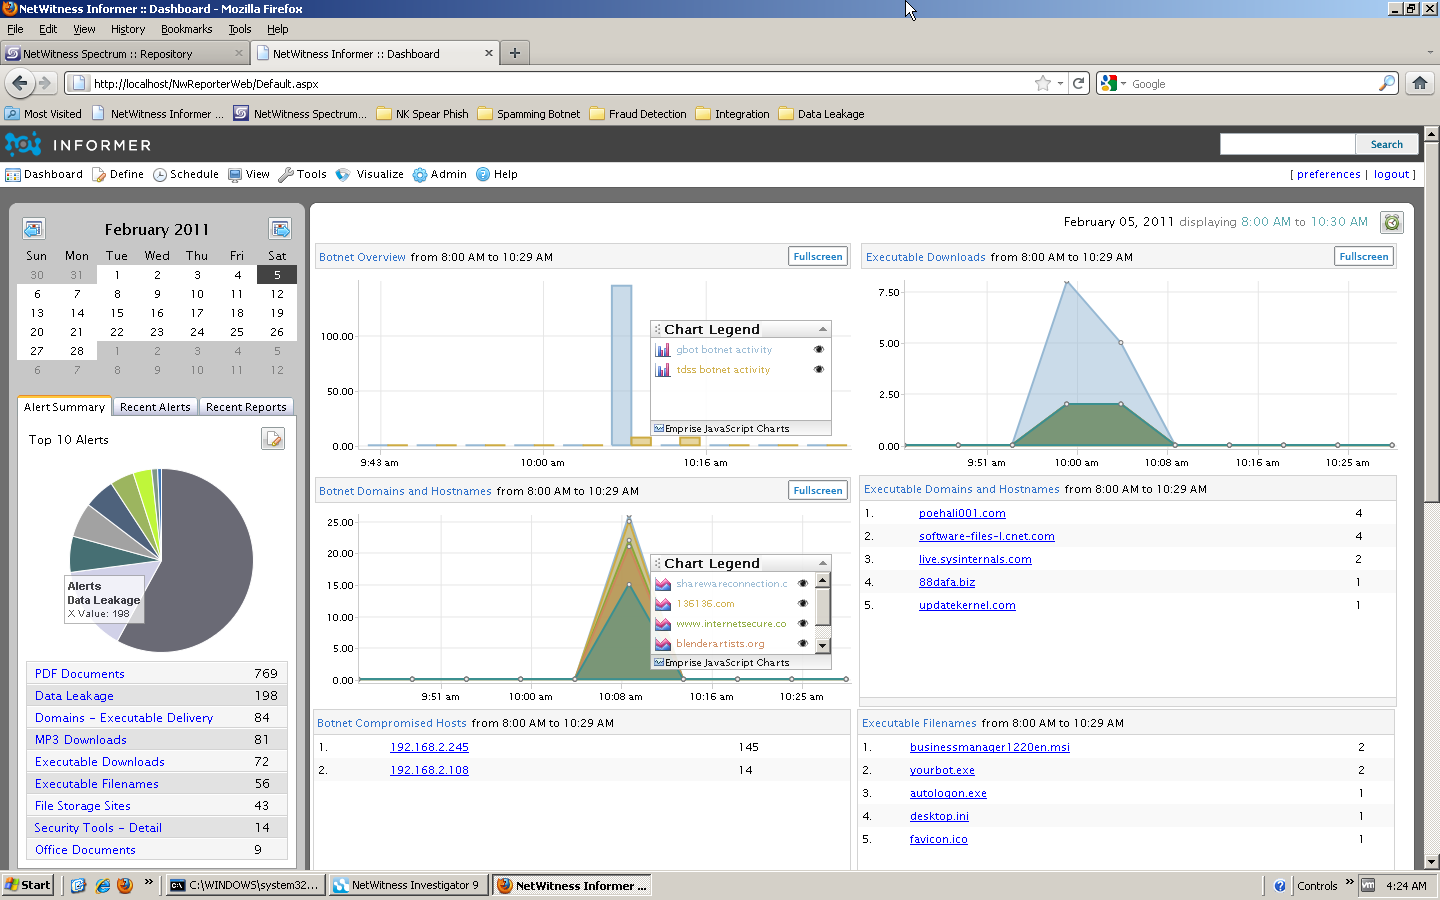Toggle visibility of 136136.com series
Screen dimensions: 1440x900
click(802, 603)
